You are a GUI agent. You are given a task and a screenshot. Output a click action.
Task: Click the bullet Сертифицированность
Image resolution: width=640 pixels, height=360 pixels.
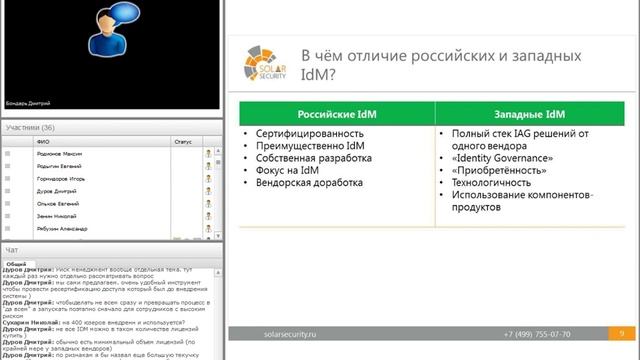coord(309,133)
